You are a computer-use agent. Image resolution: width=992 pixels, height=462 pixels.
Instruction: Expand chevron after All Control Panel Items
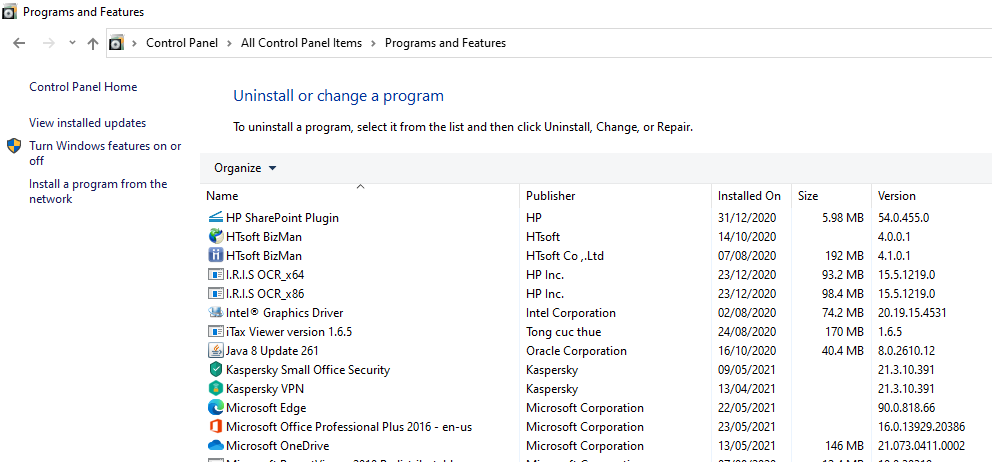[x=373, y=43]
